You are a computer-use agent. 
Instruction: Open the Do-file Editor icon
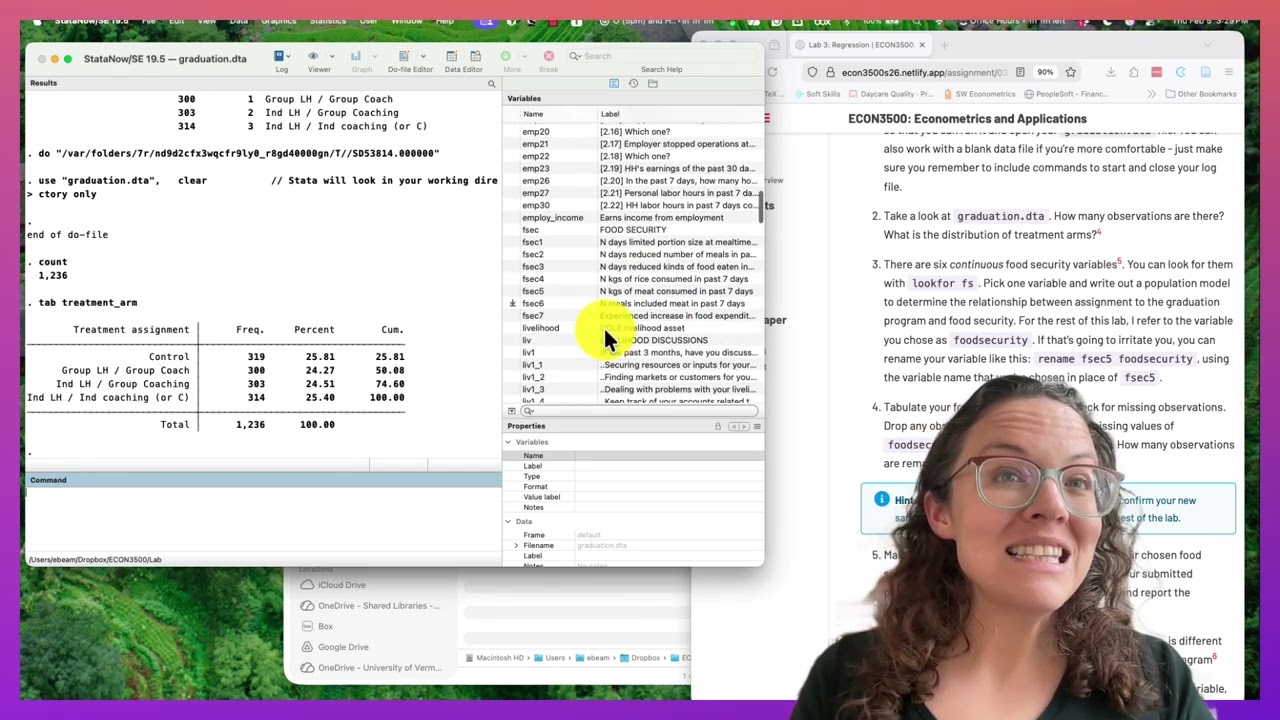(x=404, y=56)
